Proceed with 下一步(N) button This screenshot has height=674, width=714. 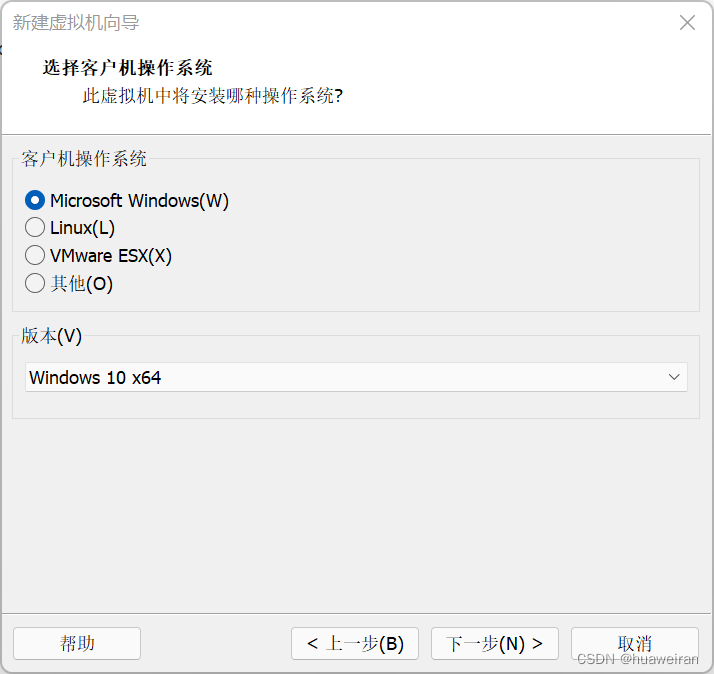(494, 643)
